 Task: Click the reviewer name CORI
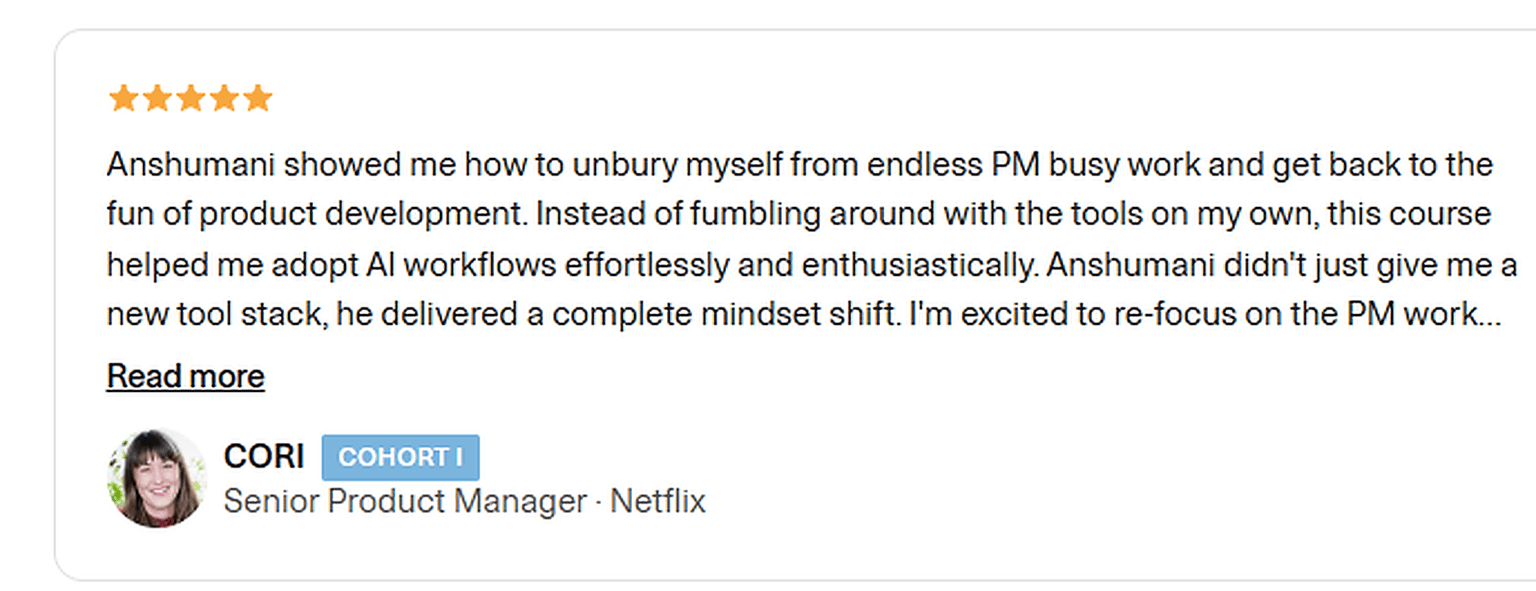[x=263, y=457]
